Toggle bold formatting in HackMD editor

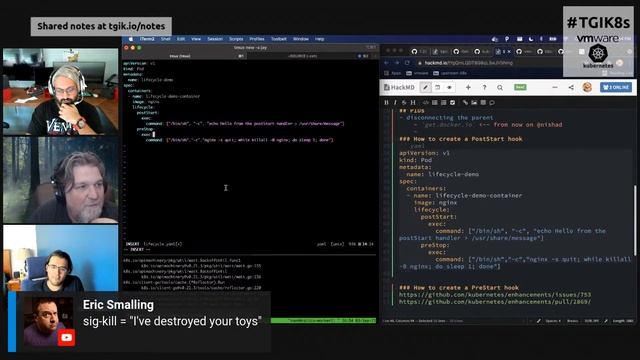387,102
